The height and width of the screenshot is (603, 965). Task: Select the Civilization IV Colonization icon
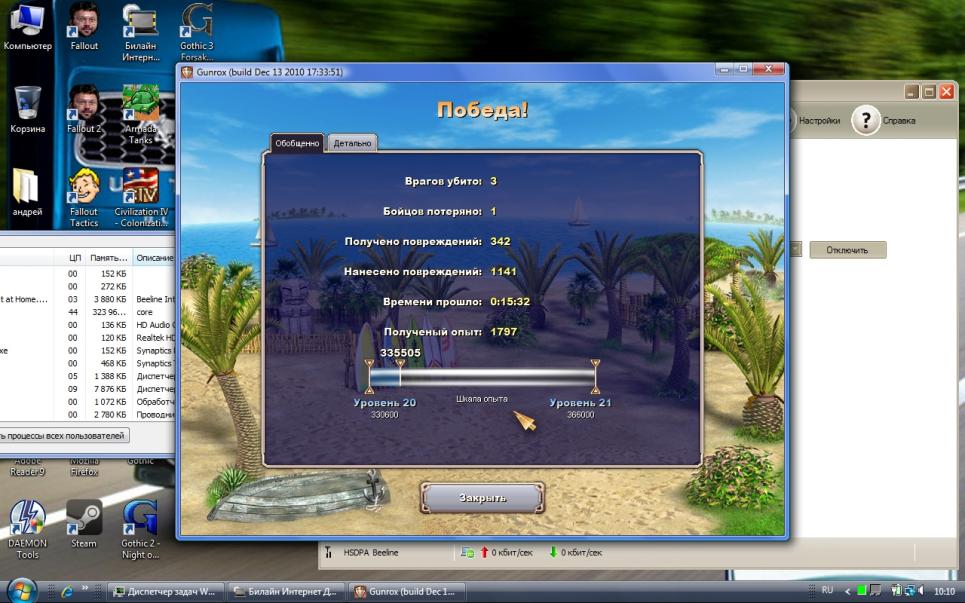tap(141, 188)
